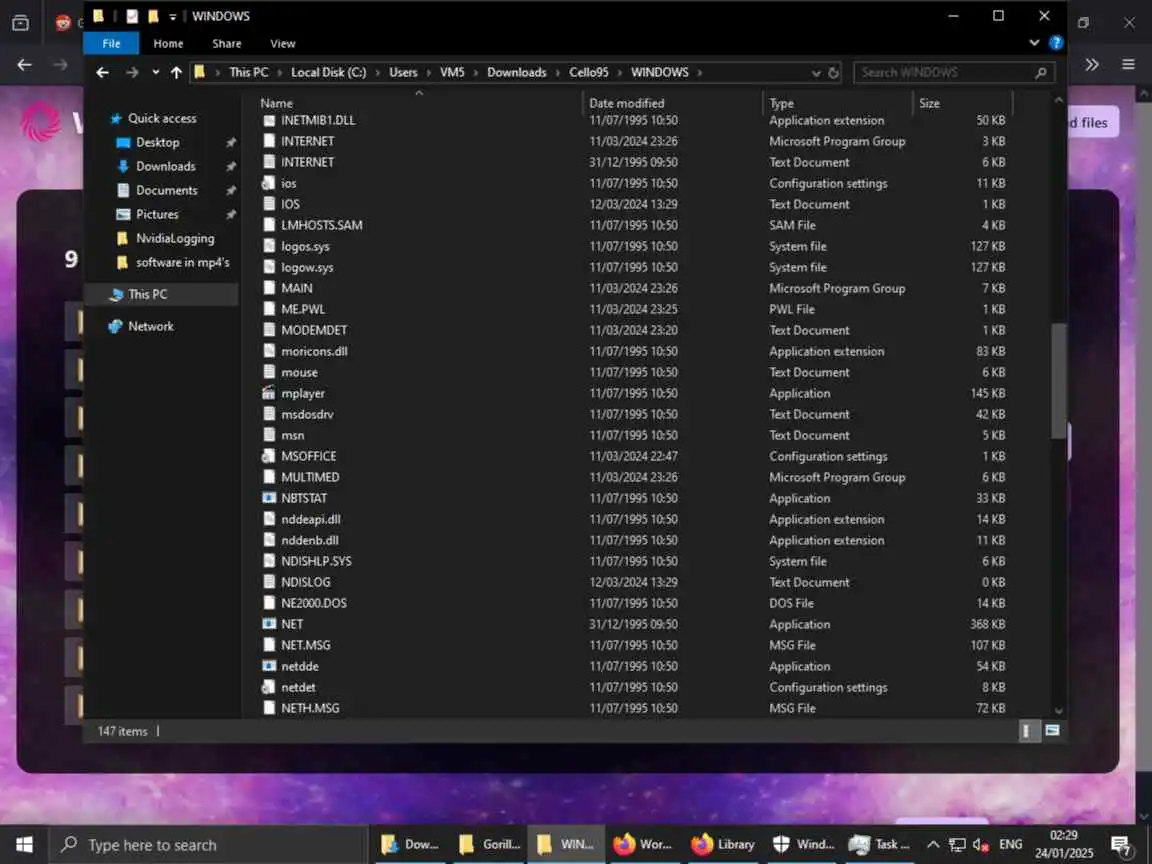The image size is (1152, 864).
Task: Click This PC in the address path
Action: 248,72
